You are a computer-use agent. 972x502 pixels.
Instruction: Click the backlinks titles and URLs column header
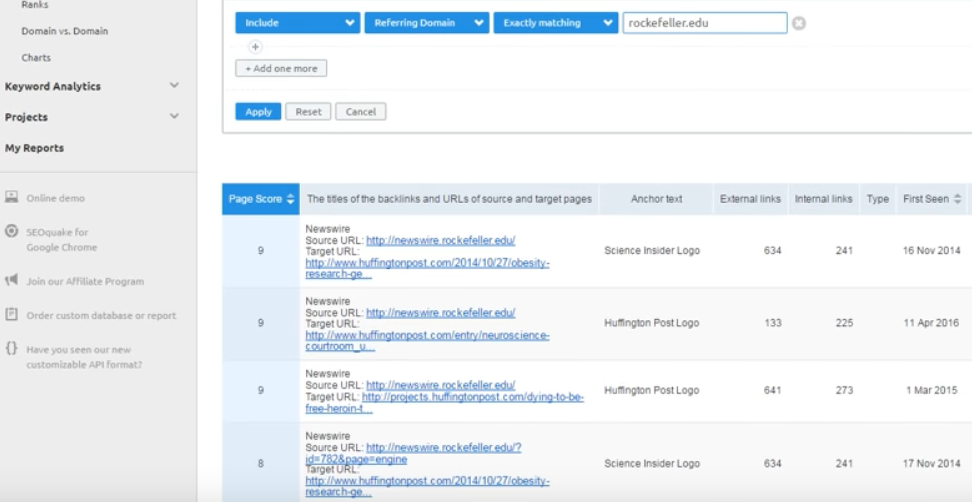449,199
